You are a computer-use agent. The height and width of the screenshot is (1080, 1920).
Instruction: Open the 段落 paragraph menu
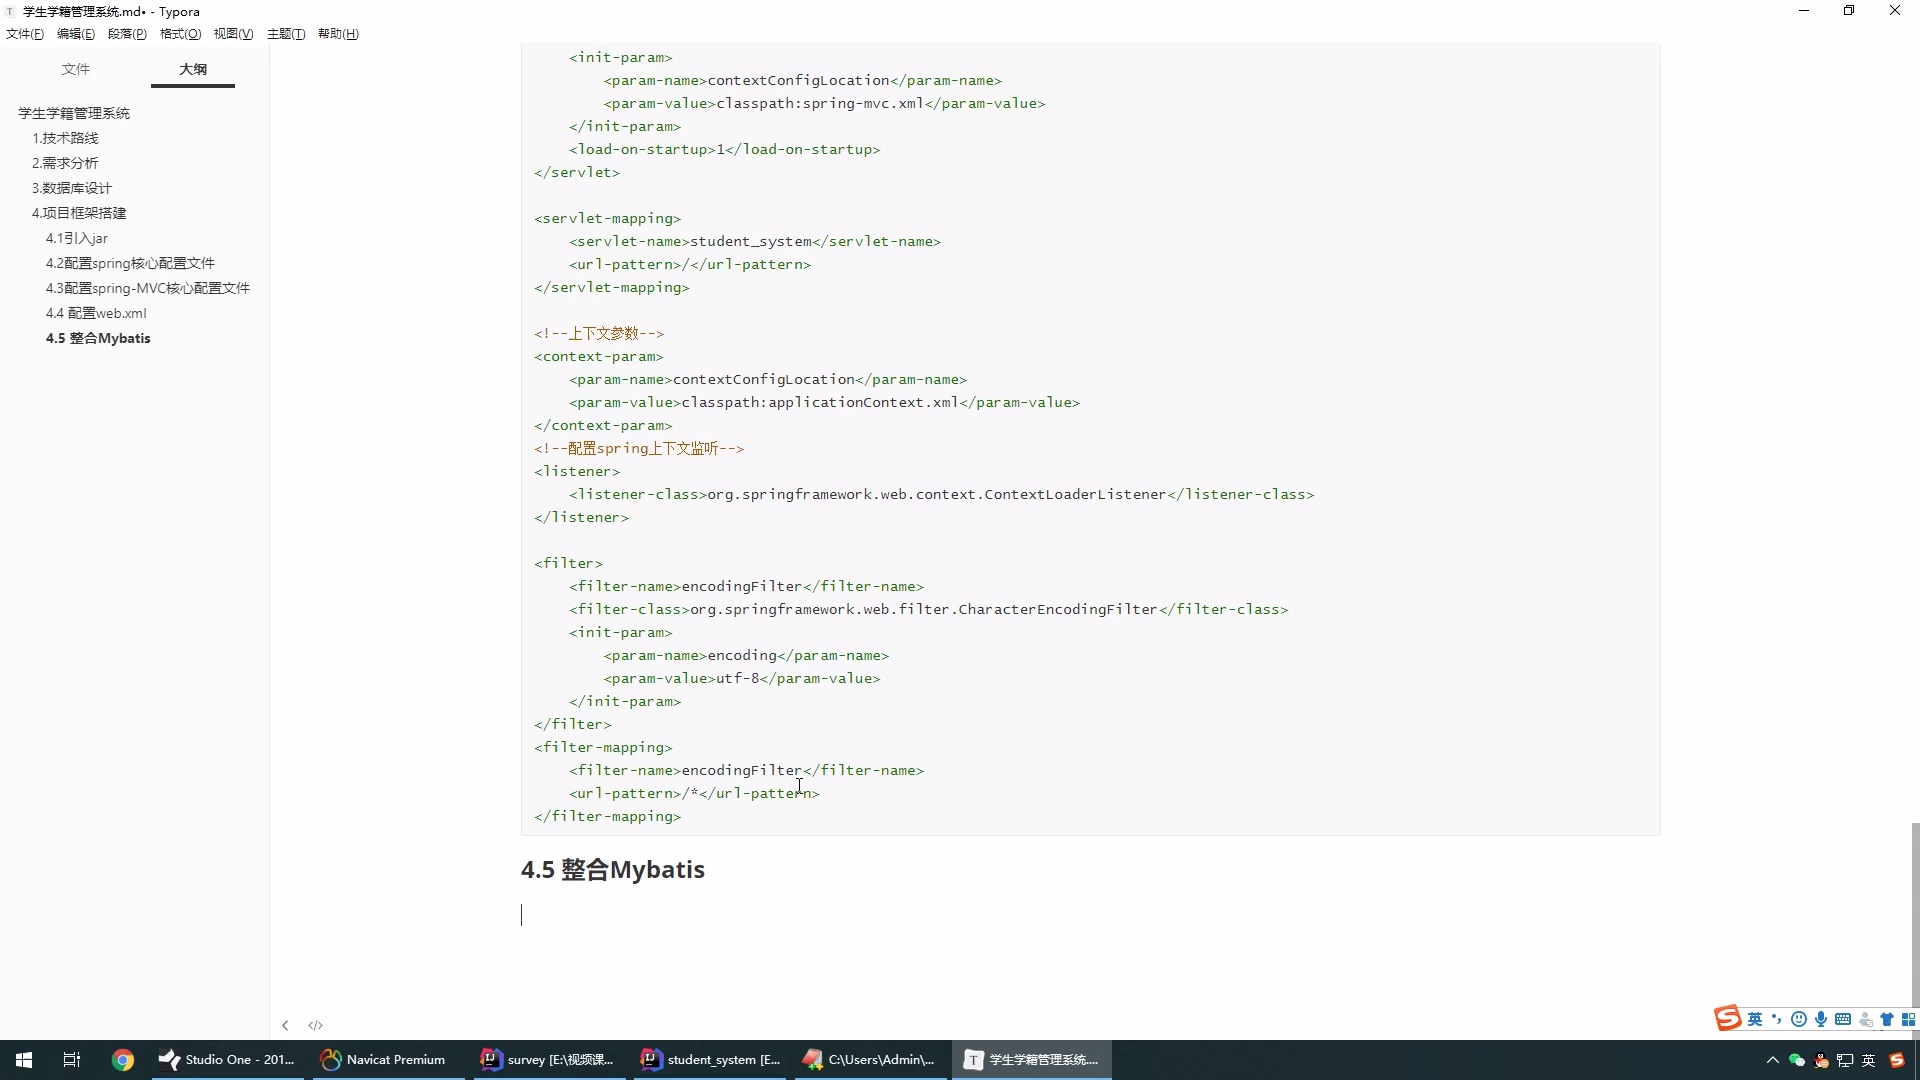pos(127,34)
